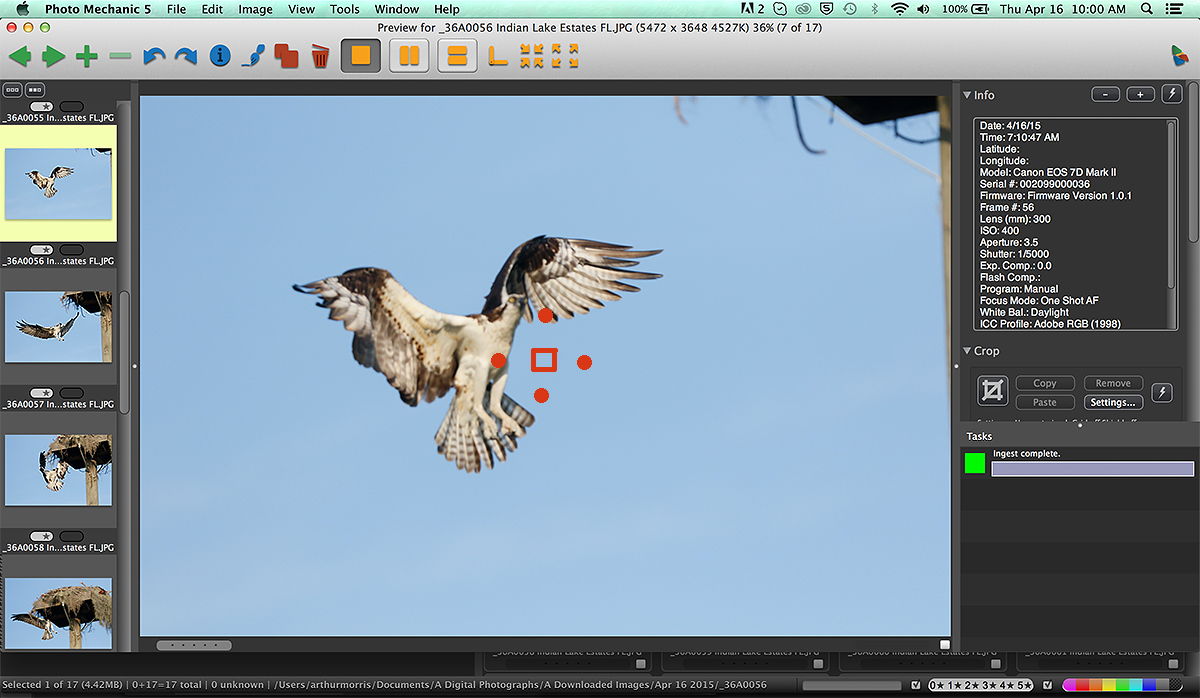The width and height of the screenshot is (1200, 698).
Task: Open the View menu
Action: 301,9
